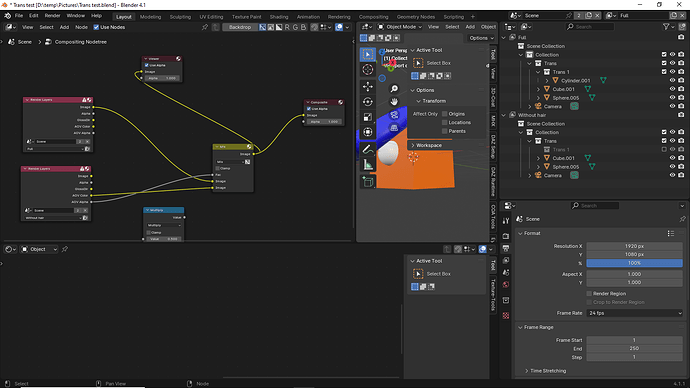Viewport: 690px width, 388px height.
Task: Select the Measure tool
Action: pyautogui.click(x=367, y=165)
